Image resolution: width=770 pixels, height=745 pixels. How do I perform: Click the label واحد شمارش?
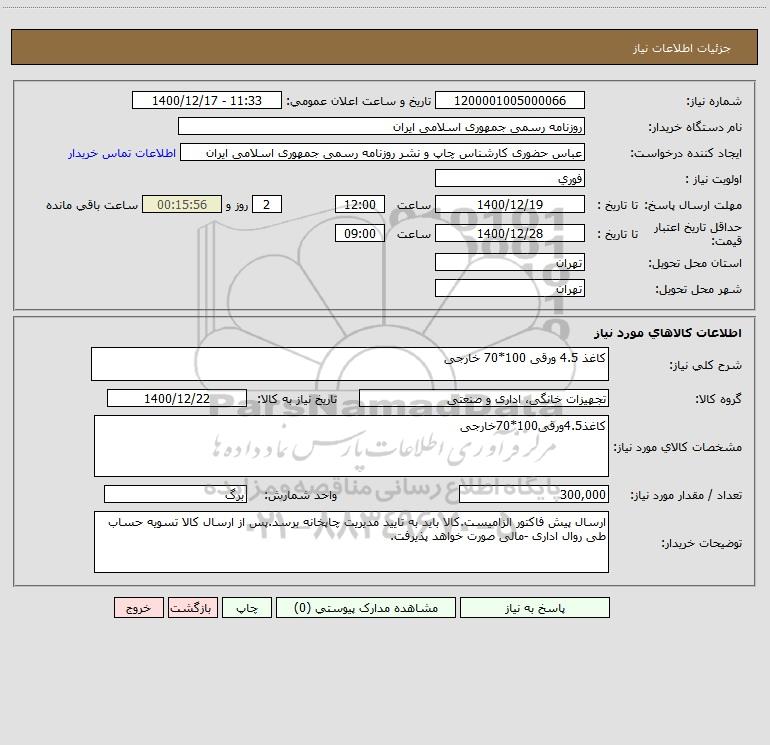click(301, 495)
